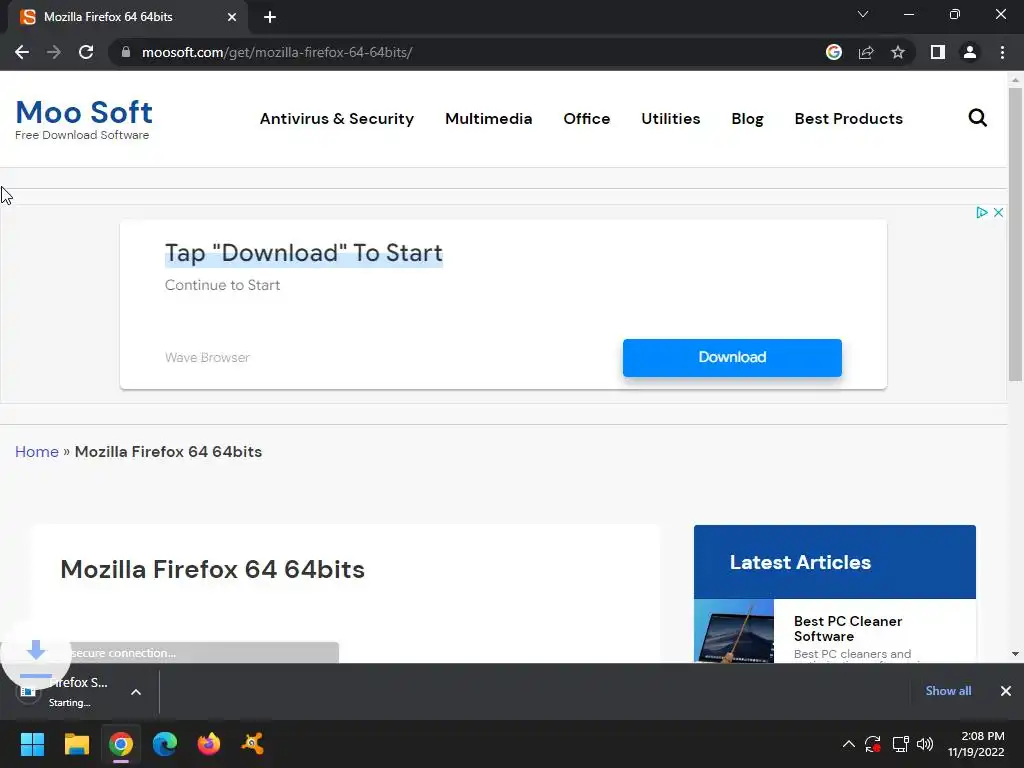Click the Tap "Download" To Start headline
The height and width of the screenshot is (768, 1024).
tap(304, 253)
